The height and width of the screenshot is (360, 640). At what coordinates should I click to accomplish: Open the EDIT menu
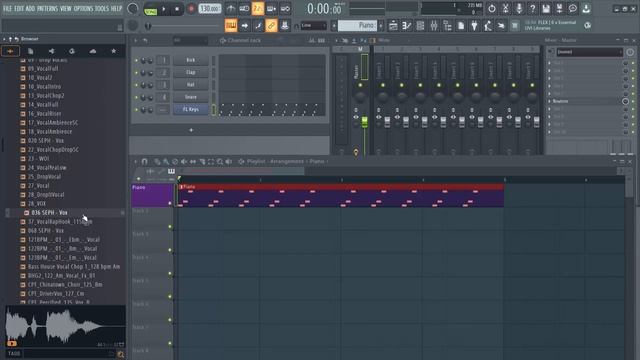[x=19, y=8]
